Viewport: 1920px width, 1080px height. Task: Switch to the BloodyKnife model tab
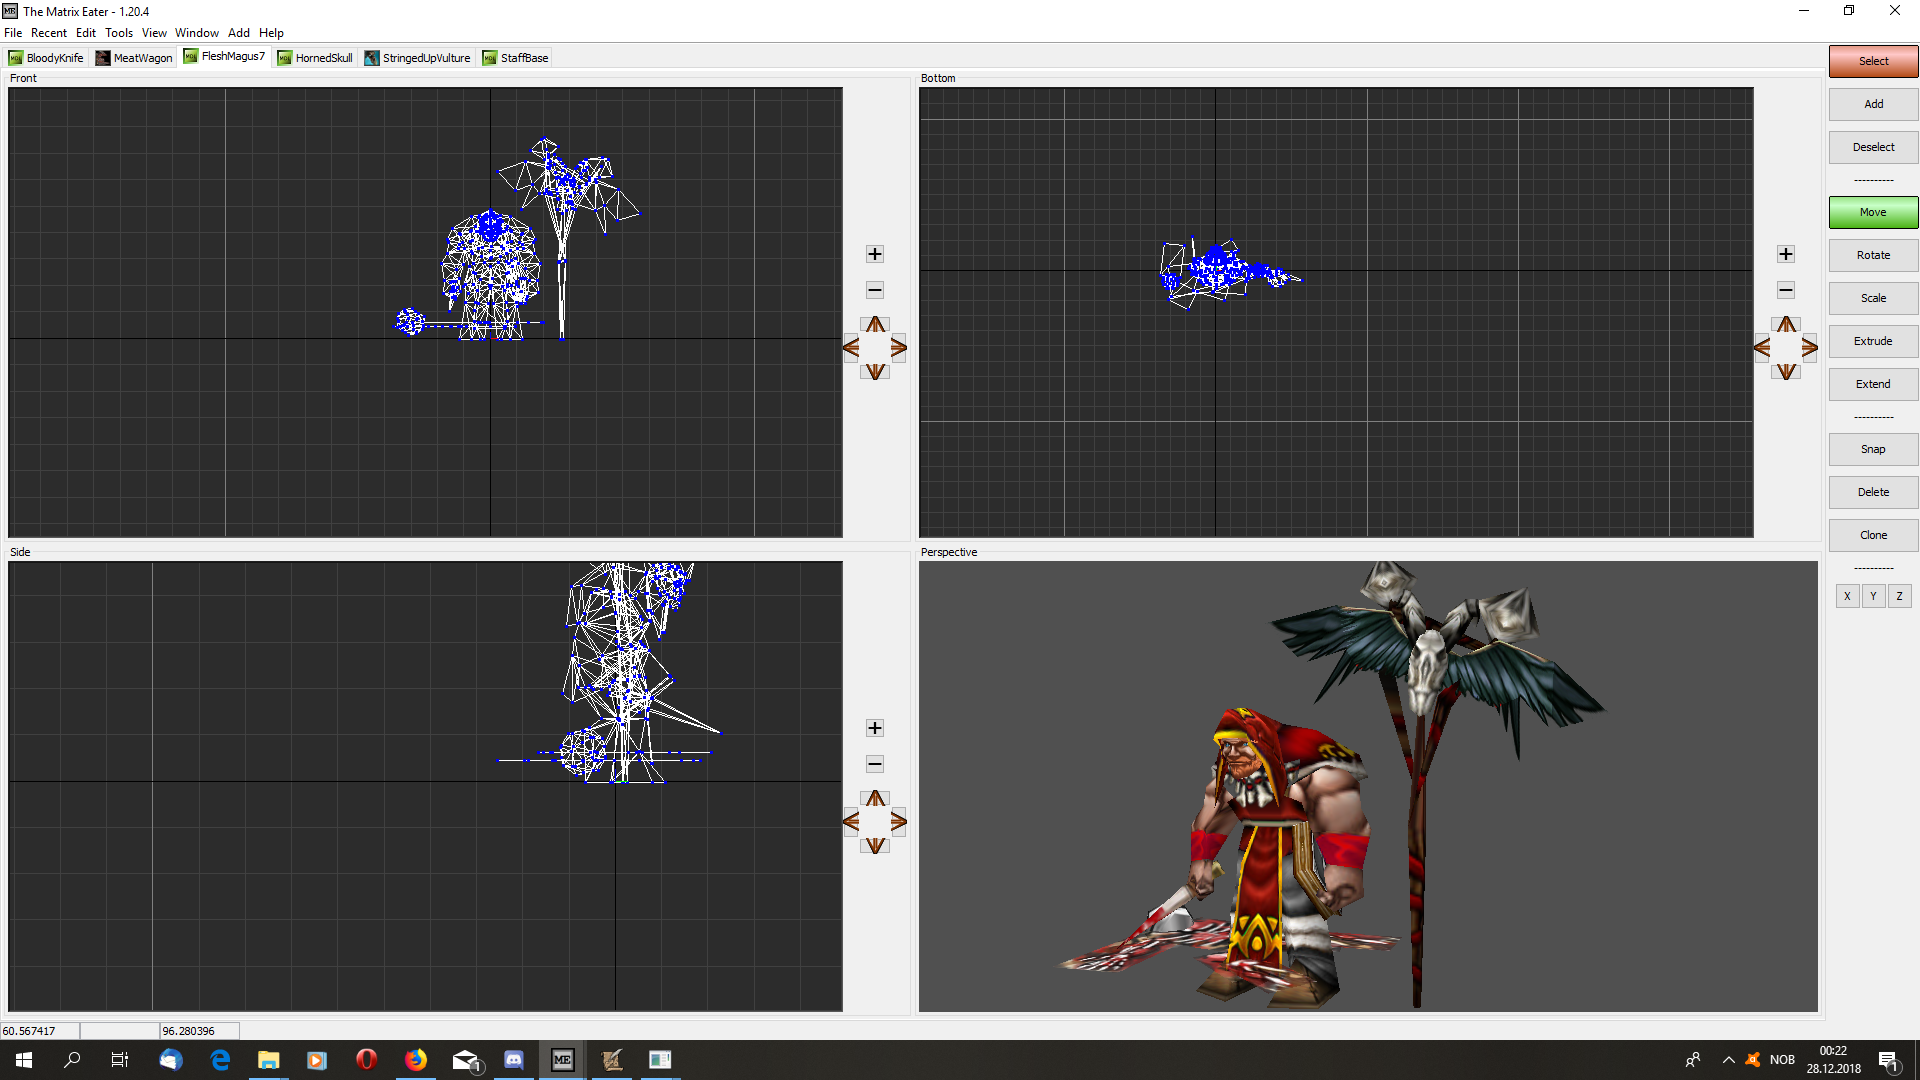click(46, 58)
